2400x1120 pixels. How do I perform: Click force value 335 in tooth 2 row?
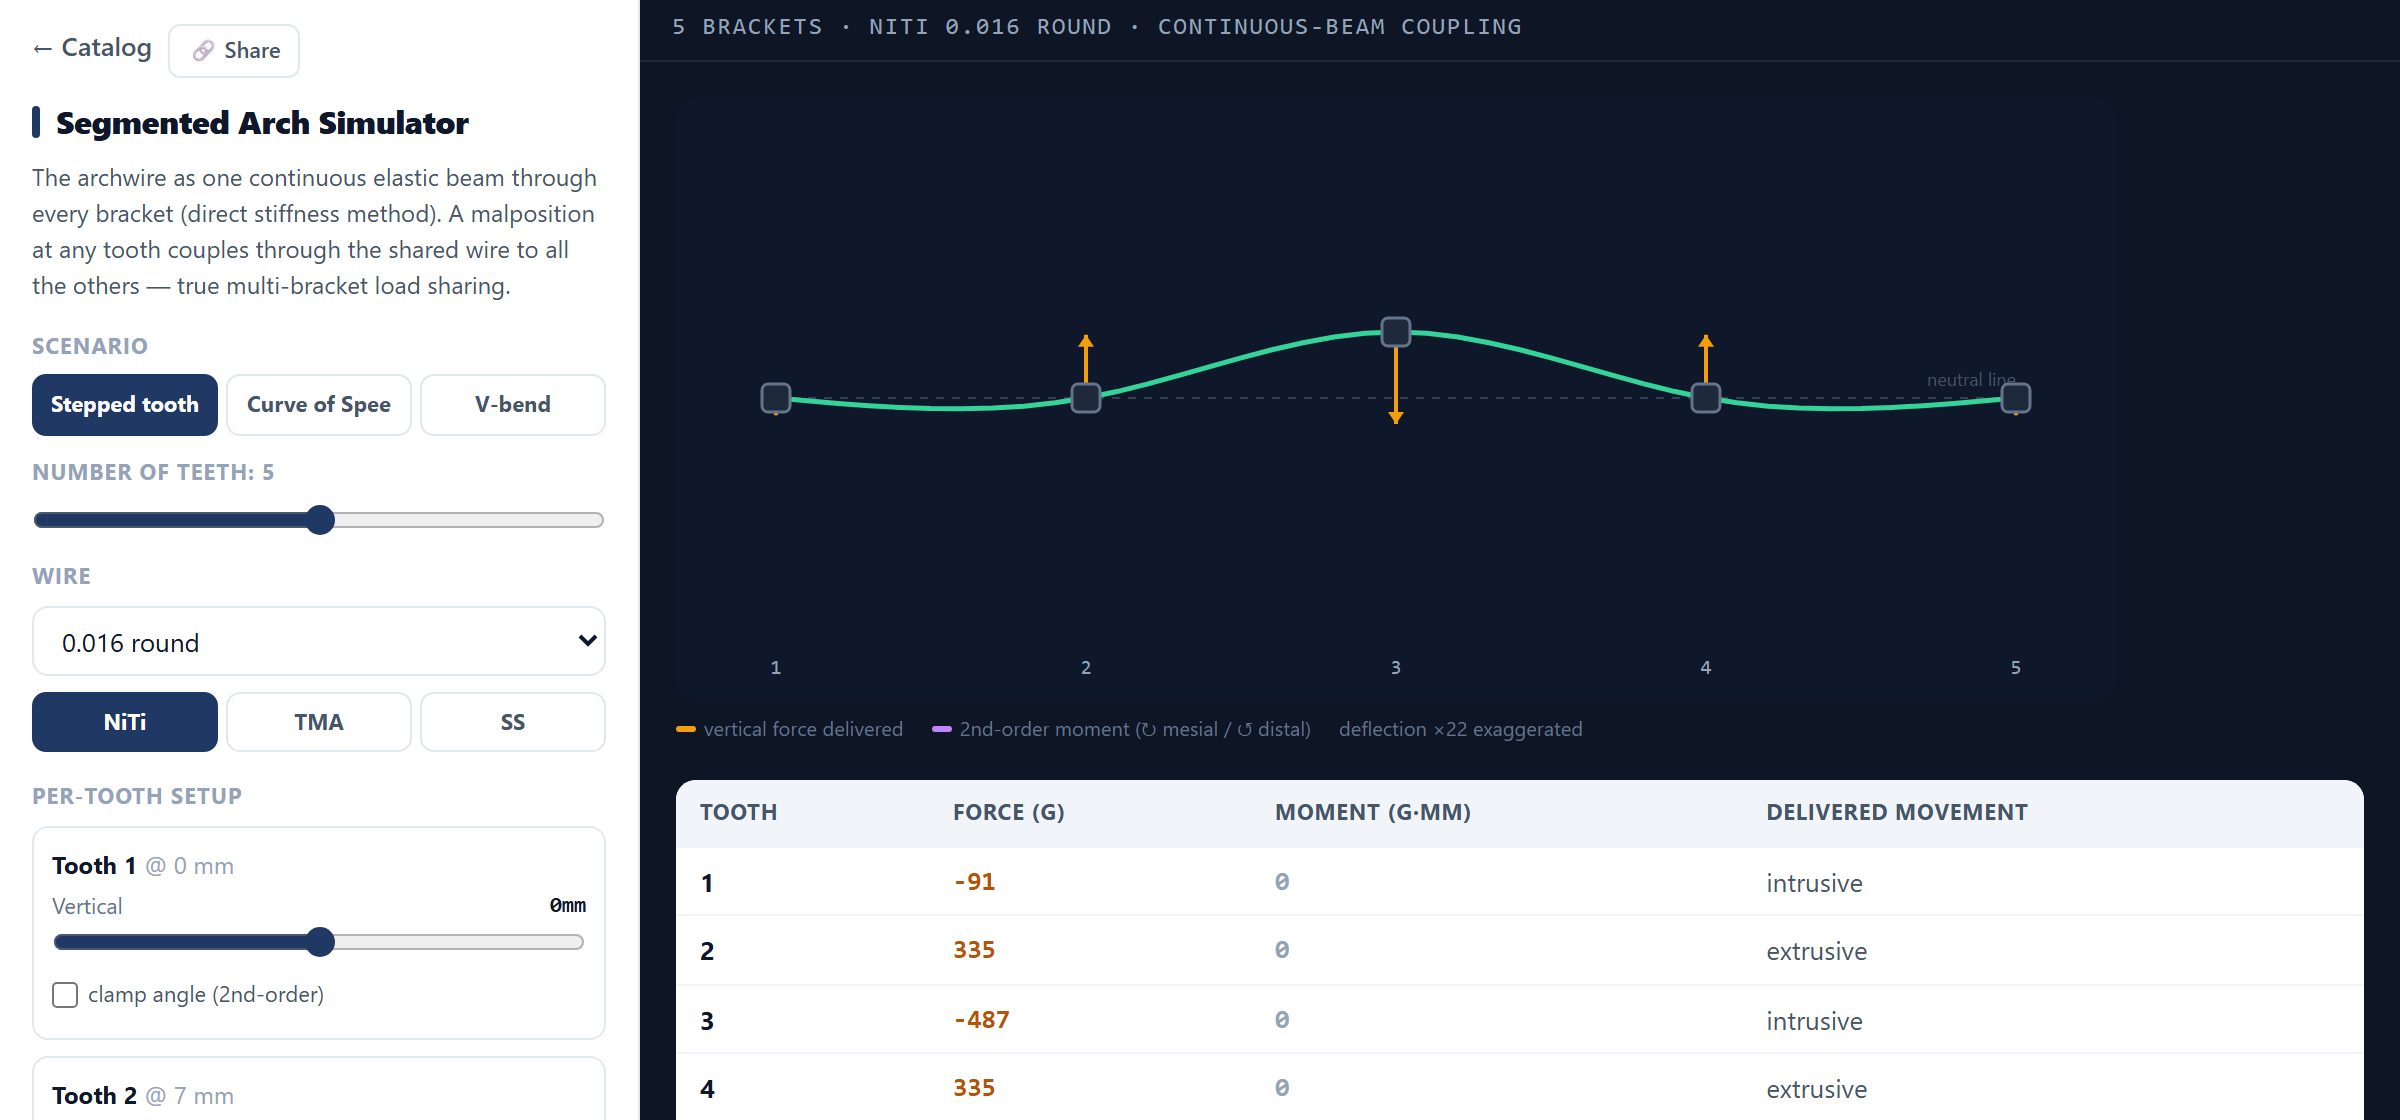tap(974, 950)
